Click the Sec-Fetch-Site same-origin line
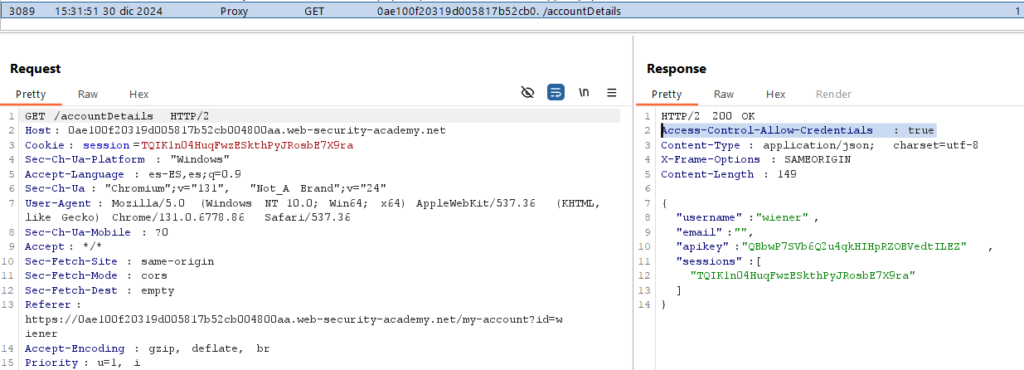 120,261
